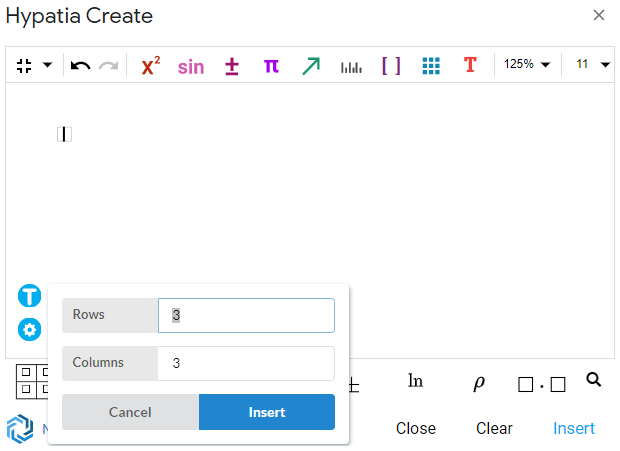Select the matrix grid template icon
The image size is (620, 451).
click(32, 381)
